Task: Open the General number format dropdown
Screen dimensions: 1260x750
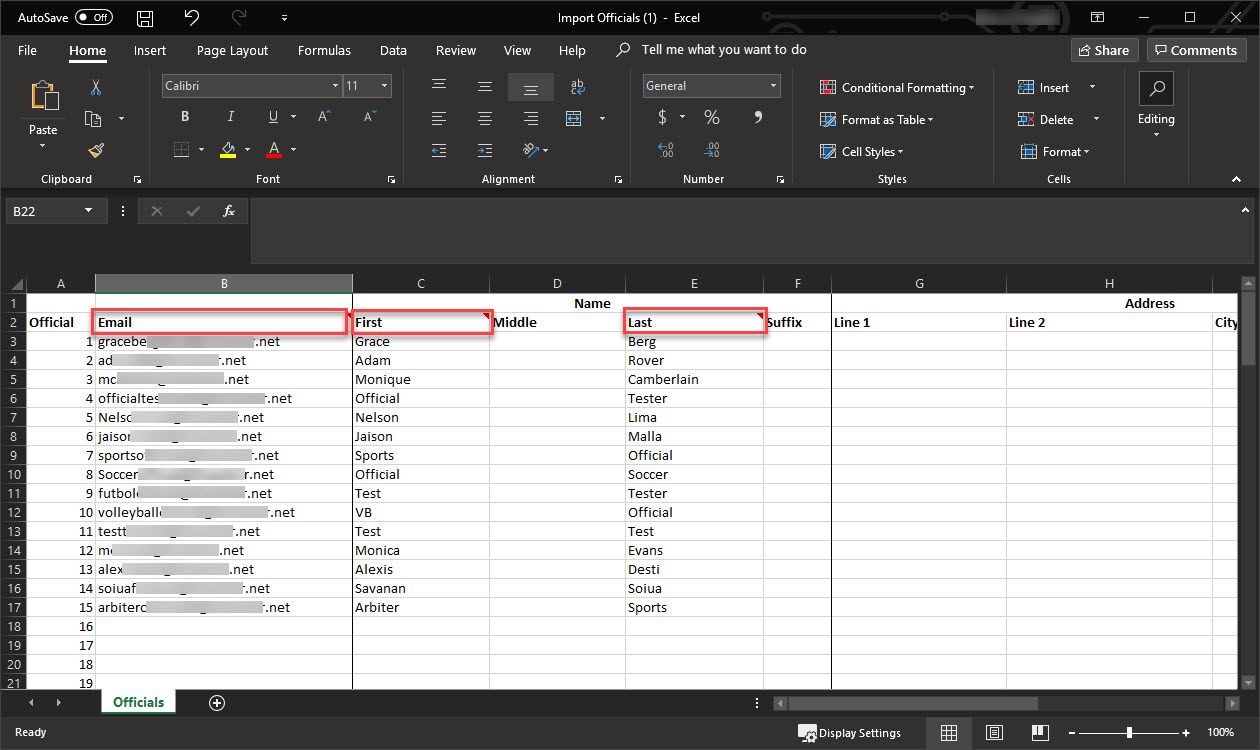Action: point(773,86)
